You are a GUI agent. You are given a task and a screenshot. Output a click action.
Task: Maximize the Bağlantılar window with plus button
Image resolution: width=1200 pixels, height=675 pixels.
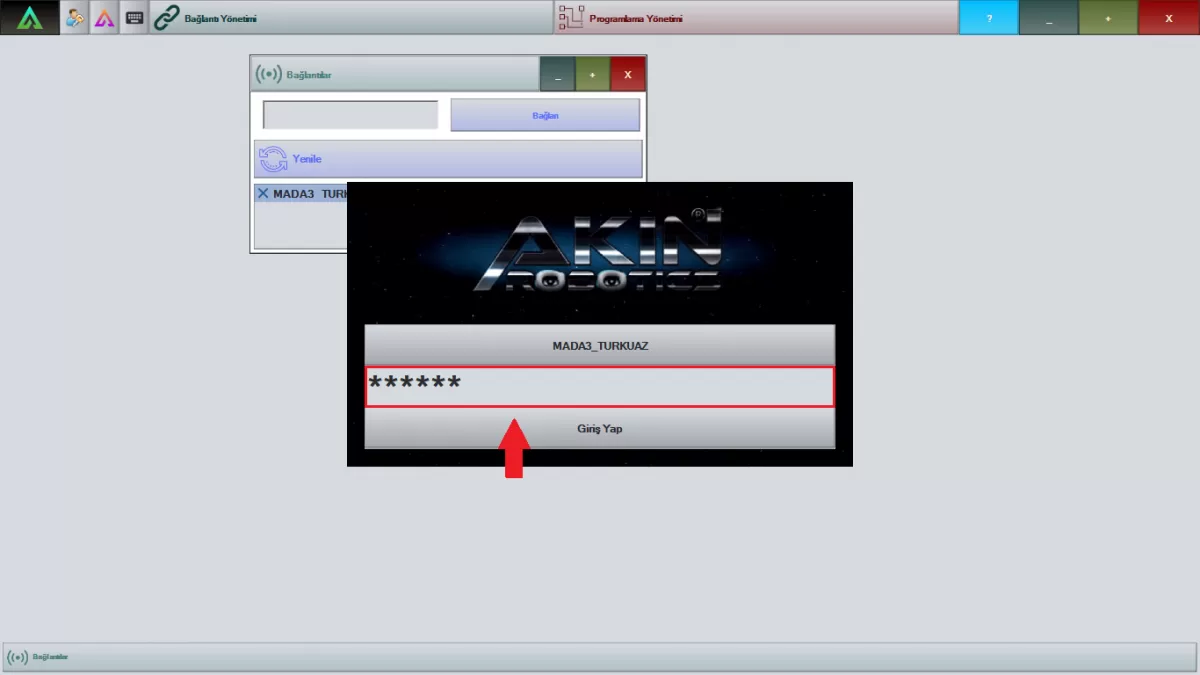point(592,75)
